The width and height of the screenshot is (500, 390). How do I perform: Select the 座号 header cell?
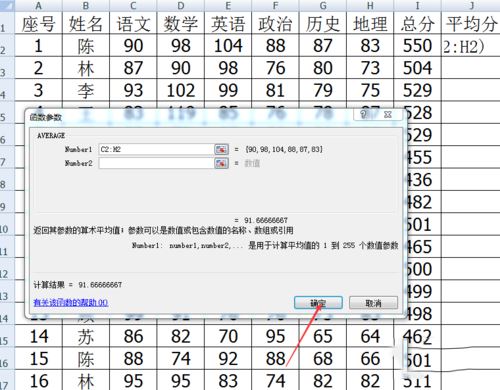click(x=39, y=23)
